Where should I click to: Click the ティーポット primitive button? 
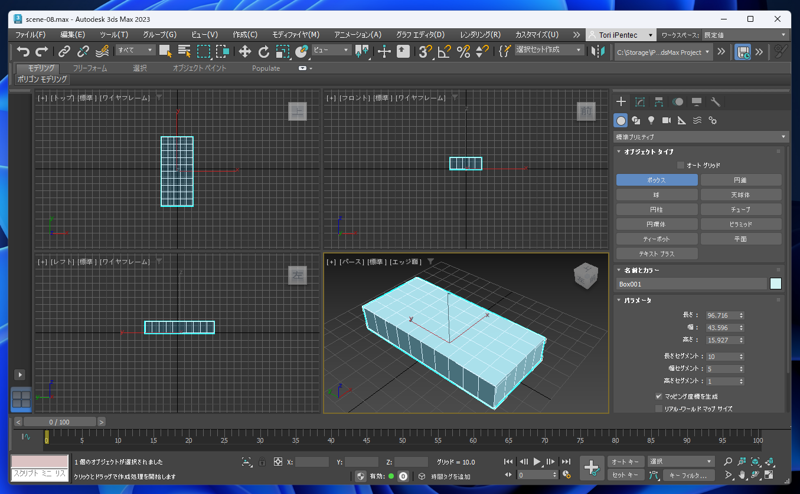pos(657,239)
